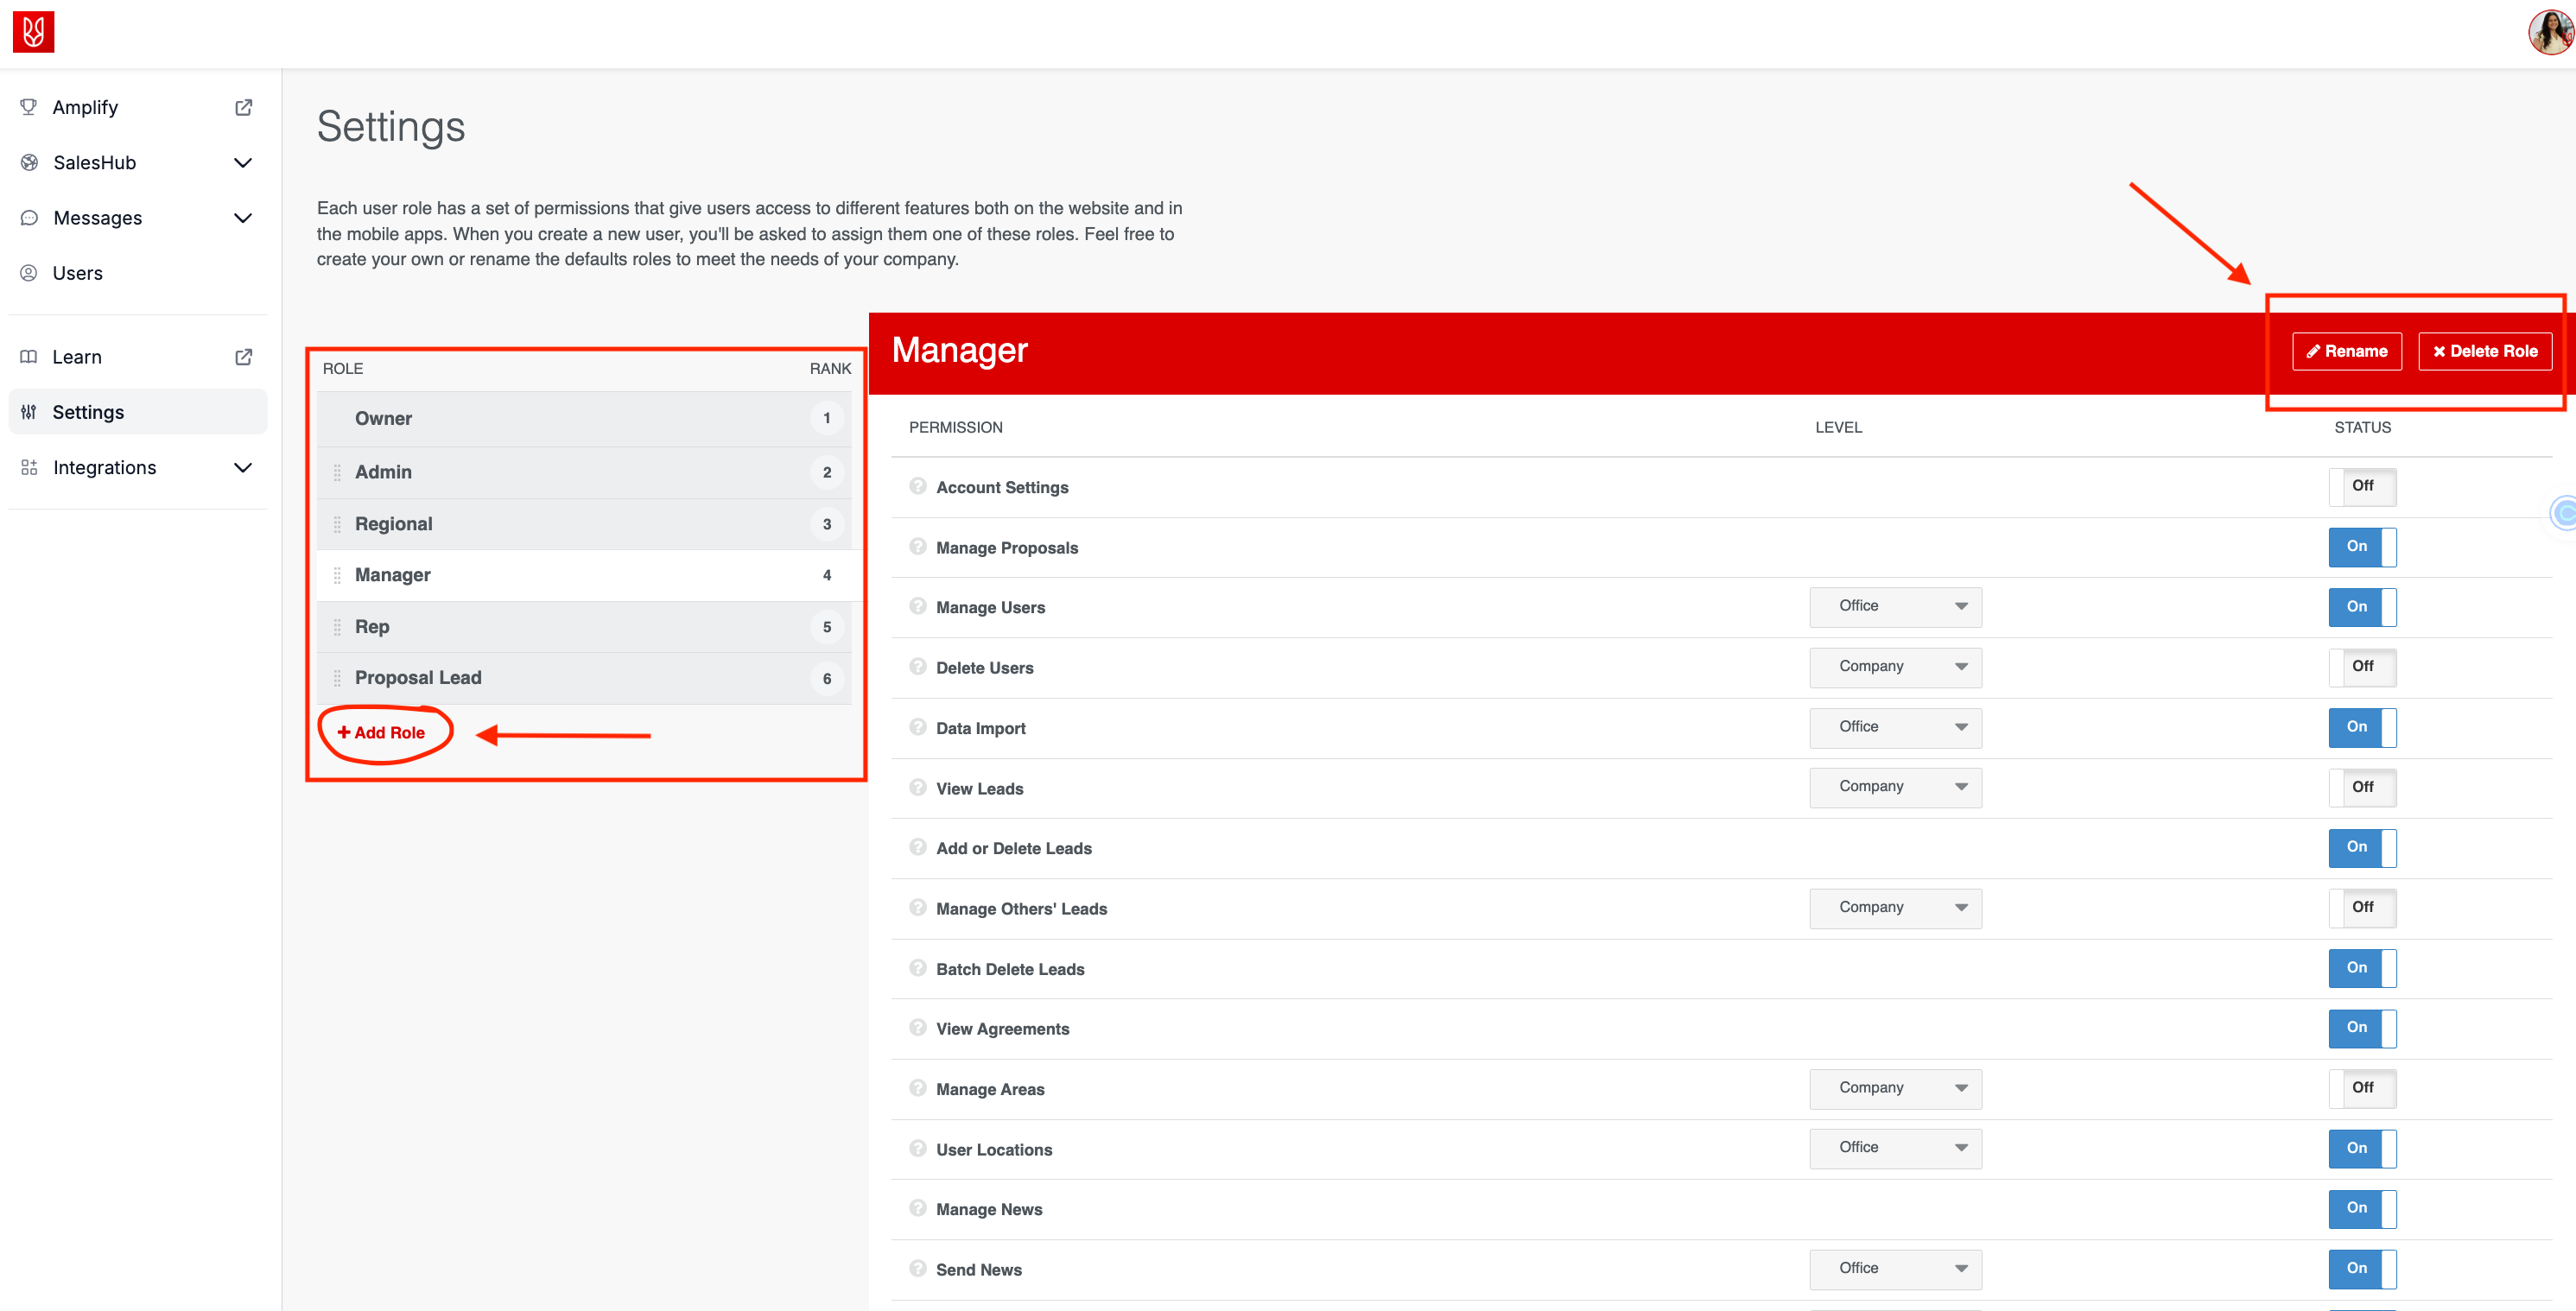Screen dimensions: 2576x1311
Task: Click drag handle on Admin role
Action: click(337, 472)
